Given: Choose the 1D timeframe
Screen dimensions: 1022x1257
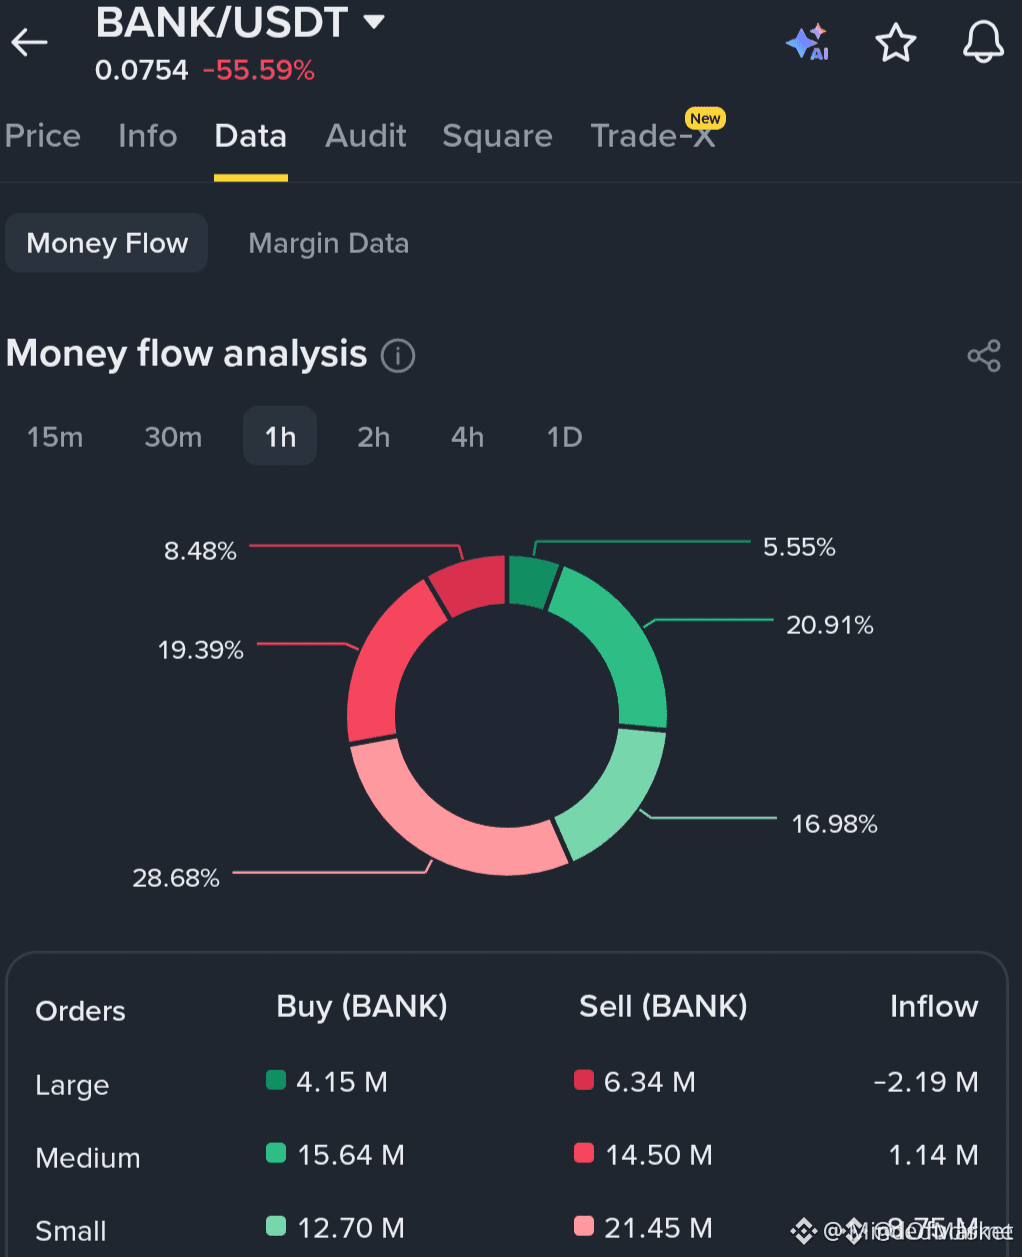Looking at the screenshot, I should point(564,437).
